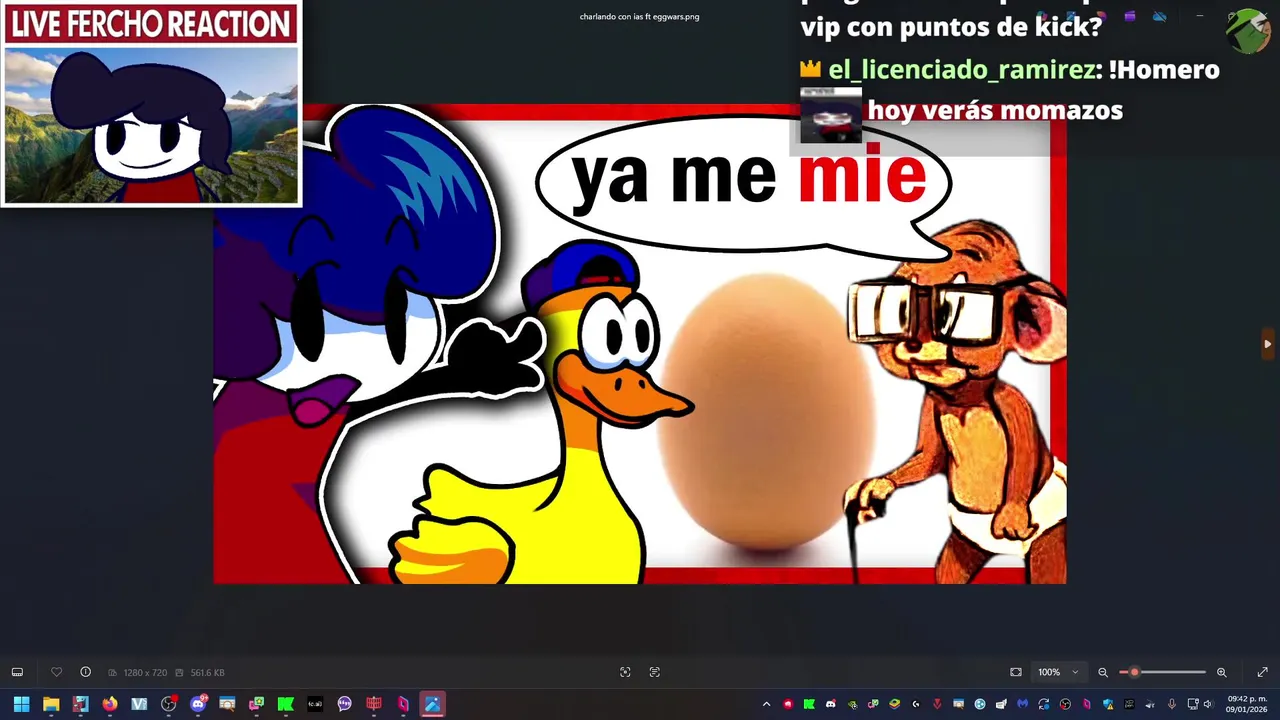
Task: Open the pink phone-shaped app on taskbar
Action: [x=403, y=704]
